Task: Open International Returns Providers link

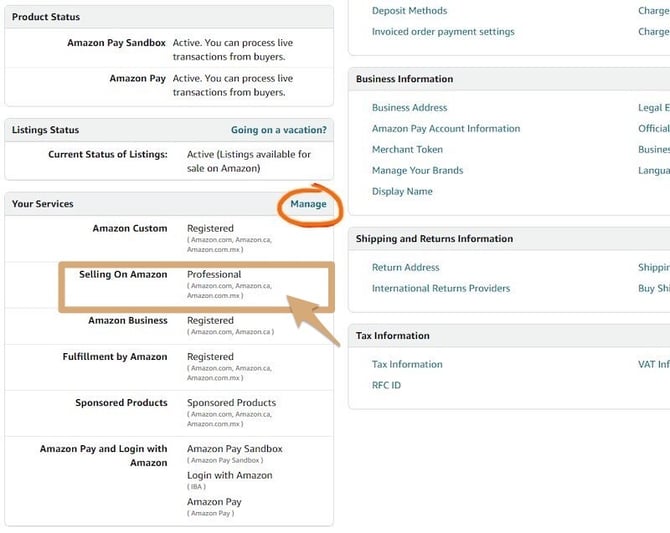Action: coord(441,289)
